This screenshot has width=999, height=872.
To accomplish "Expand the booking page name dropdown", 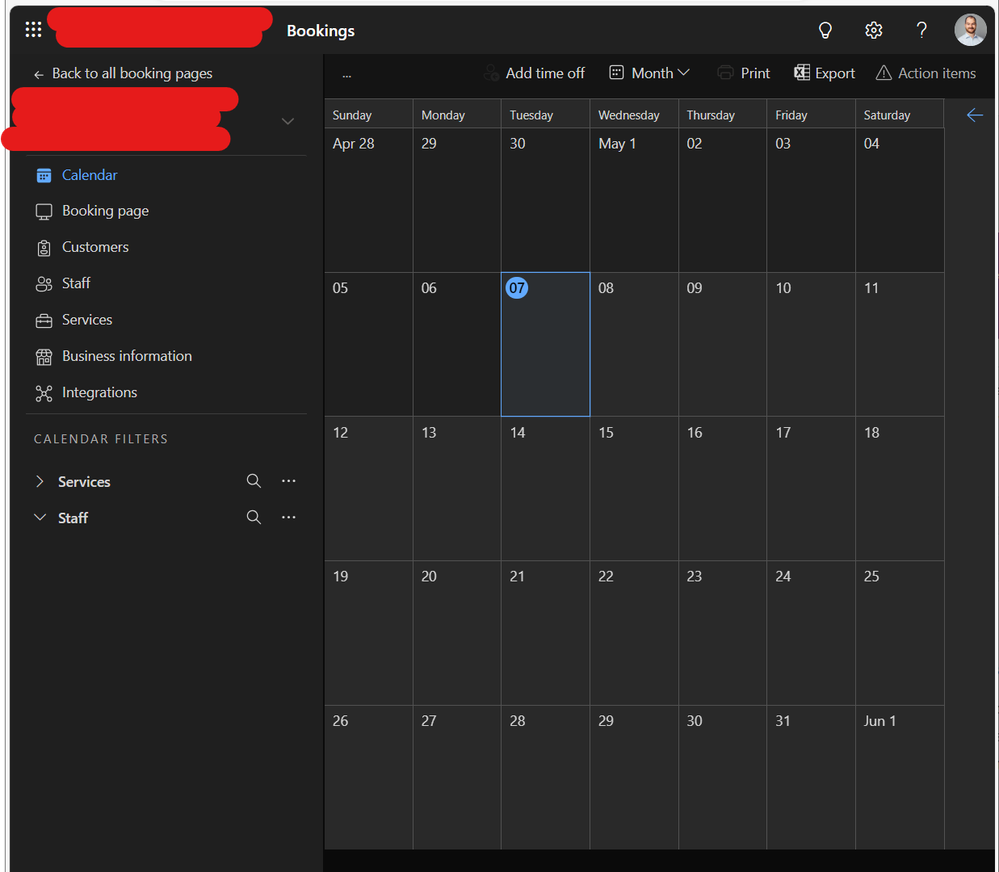I will click(x=288, y=121).
